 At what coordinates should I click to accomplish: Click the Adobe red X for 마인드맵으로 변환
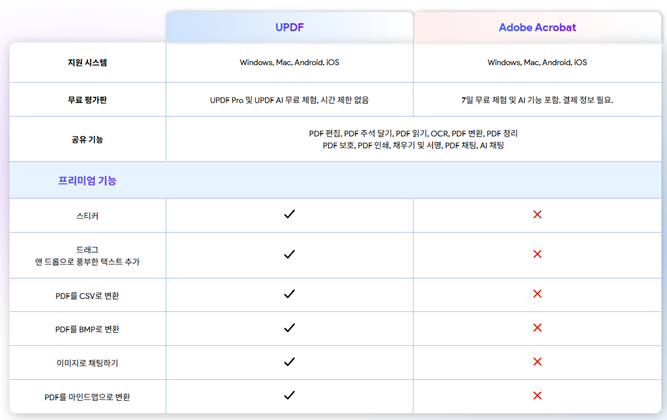point(537,396)
